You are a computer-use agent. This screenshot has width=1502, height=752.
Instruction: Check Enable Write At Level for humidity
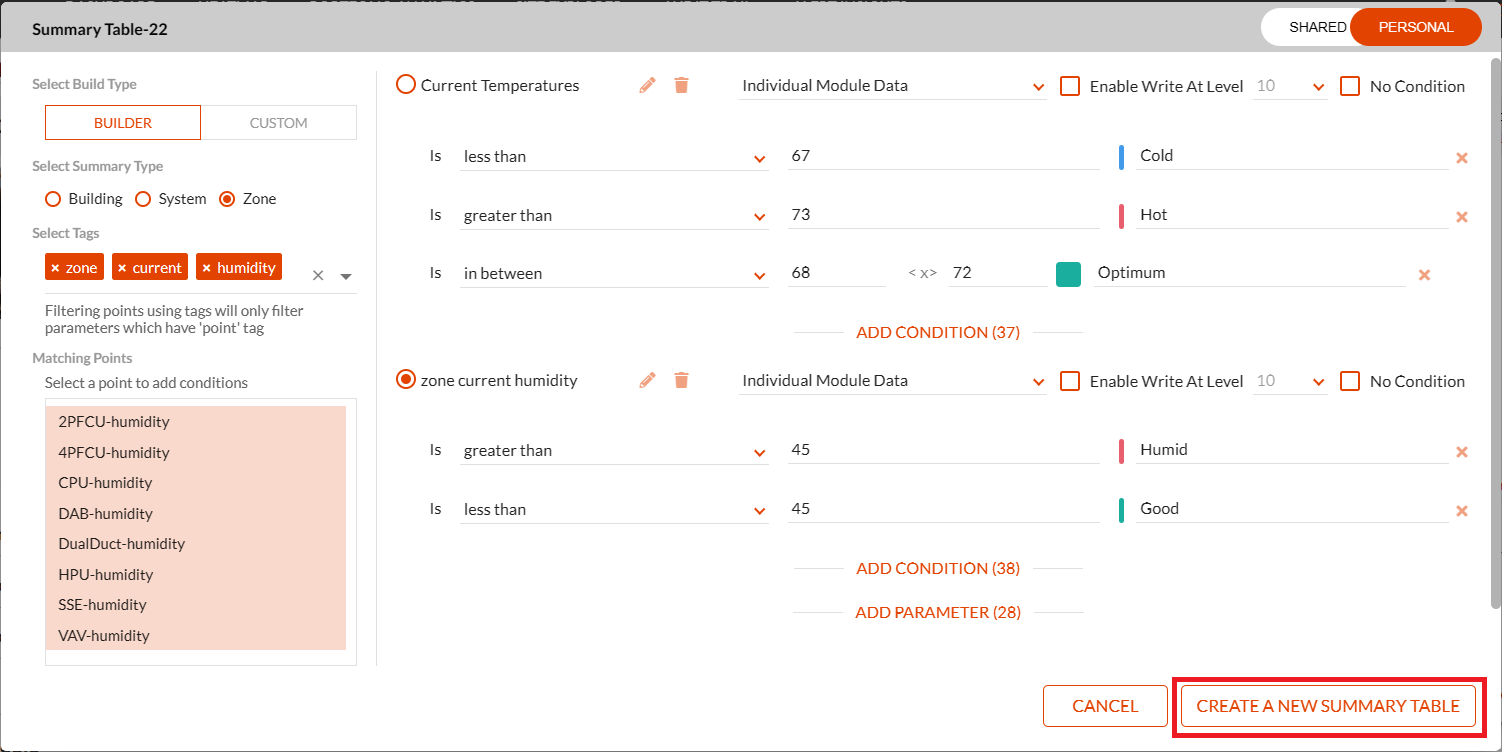1070,381
